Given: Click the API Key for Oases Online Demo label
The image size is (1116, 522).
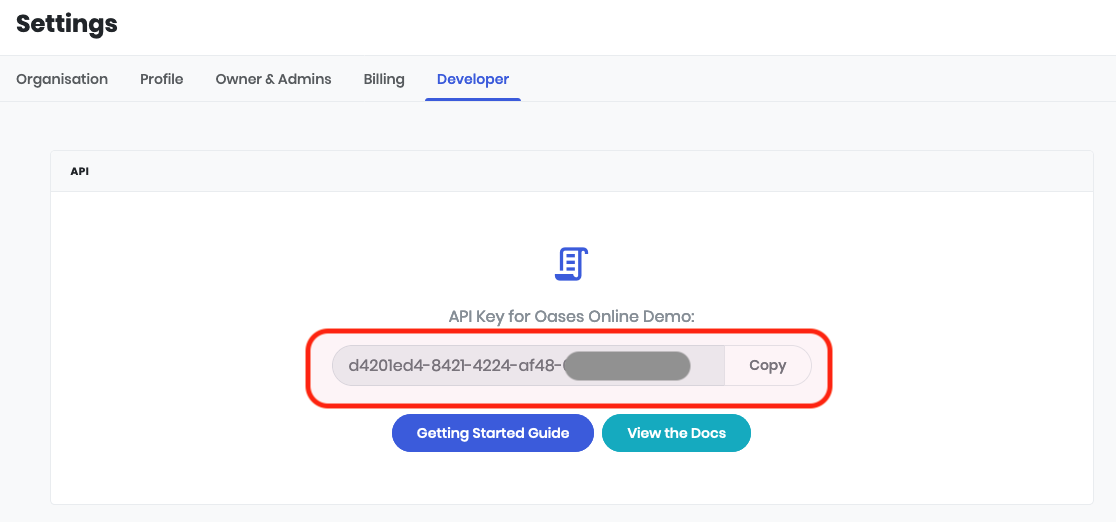Looking at the screenshot, I should coord(572,316).
